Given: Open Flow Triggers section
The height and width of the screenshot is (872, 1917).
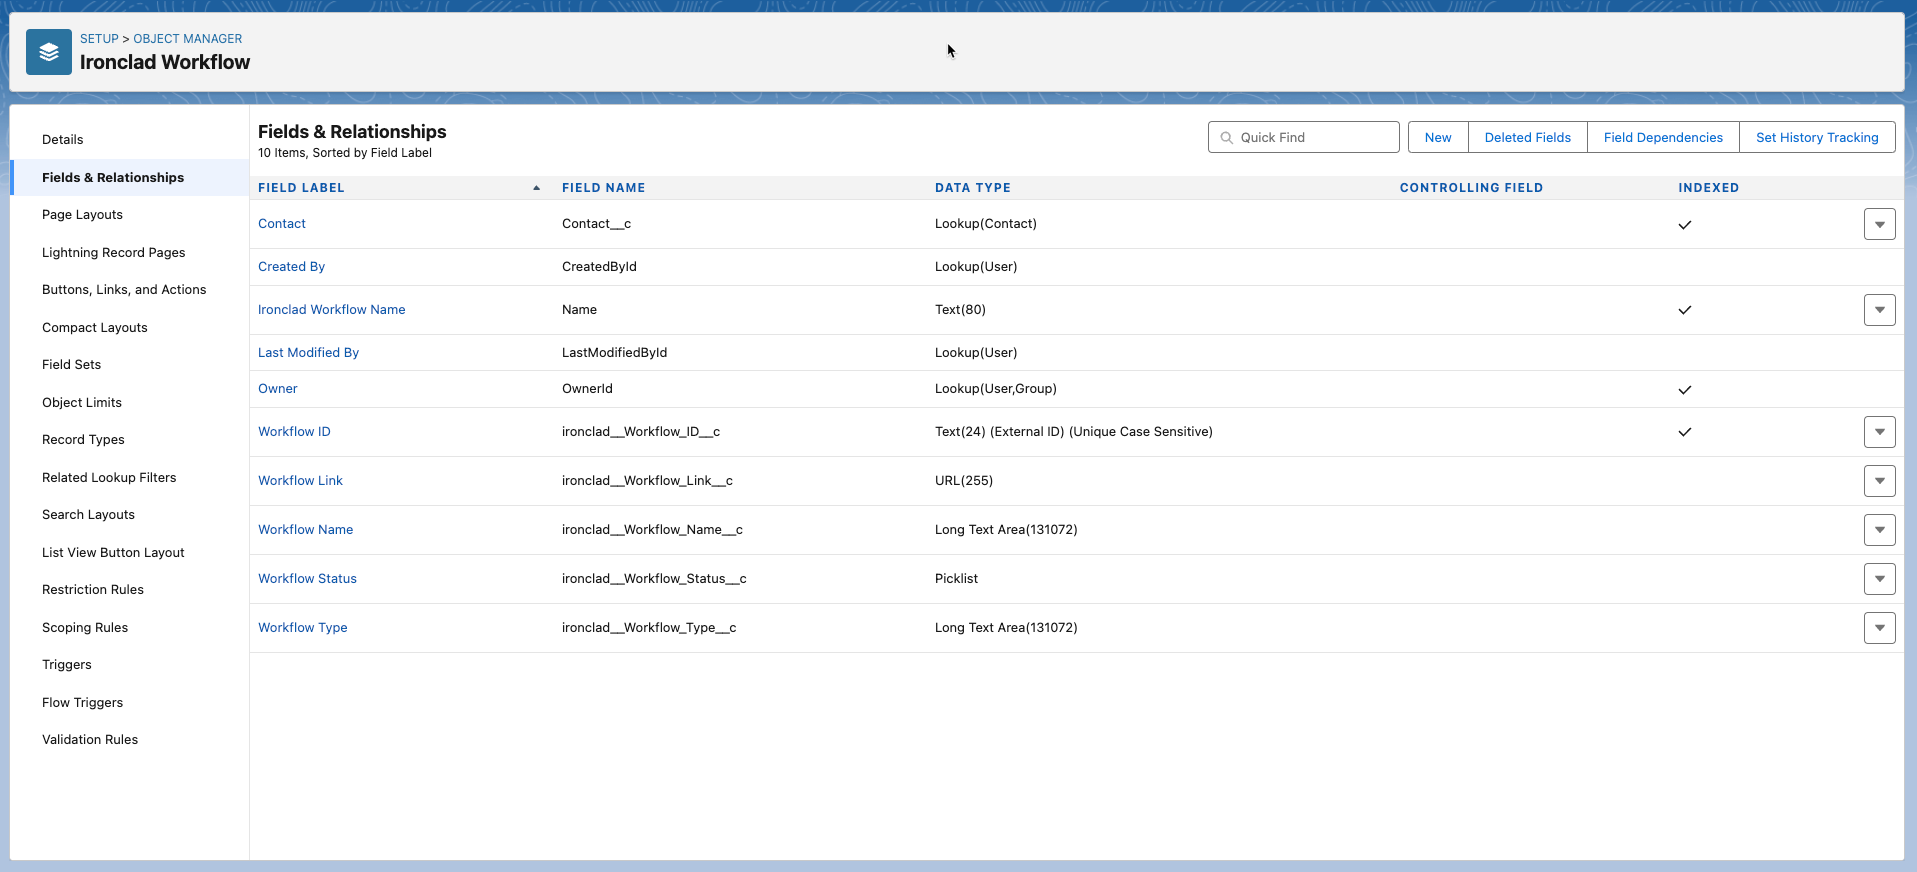Looking at the screenshot, I should pos(83,703).
